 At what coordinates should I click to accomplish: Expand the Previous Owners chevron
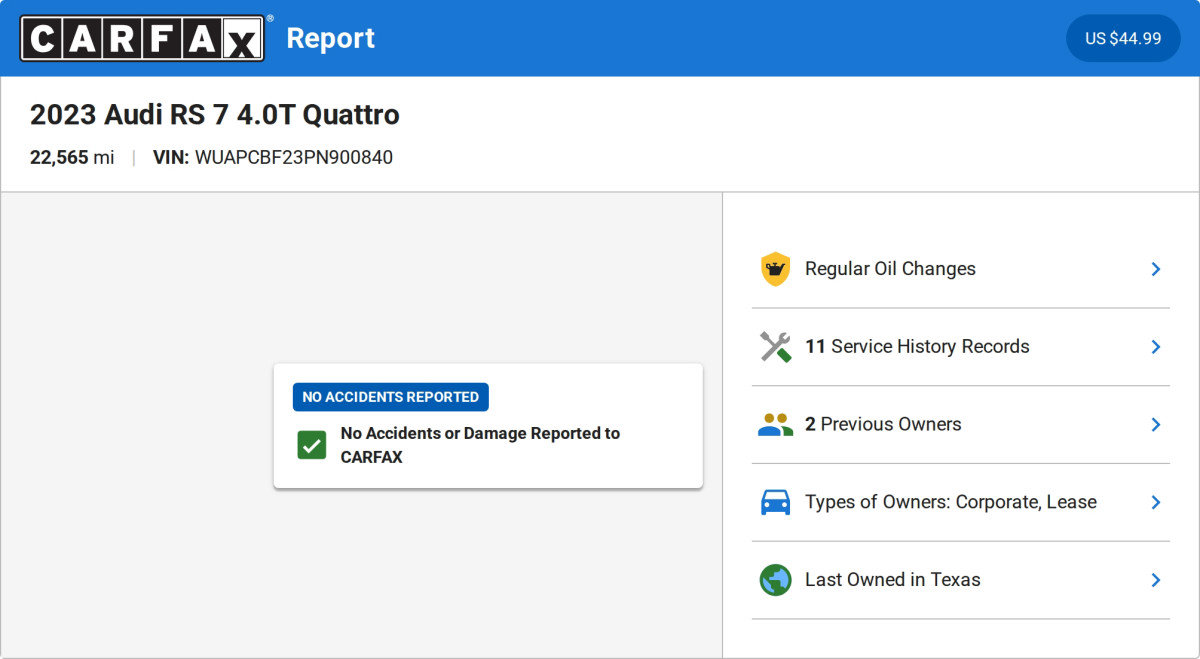point(1155,425)
